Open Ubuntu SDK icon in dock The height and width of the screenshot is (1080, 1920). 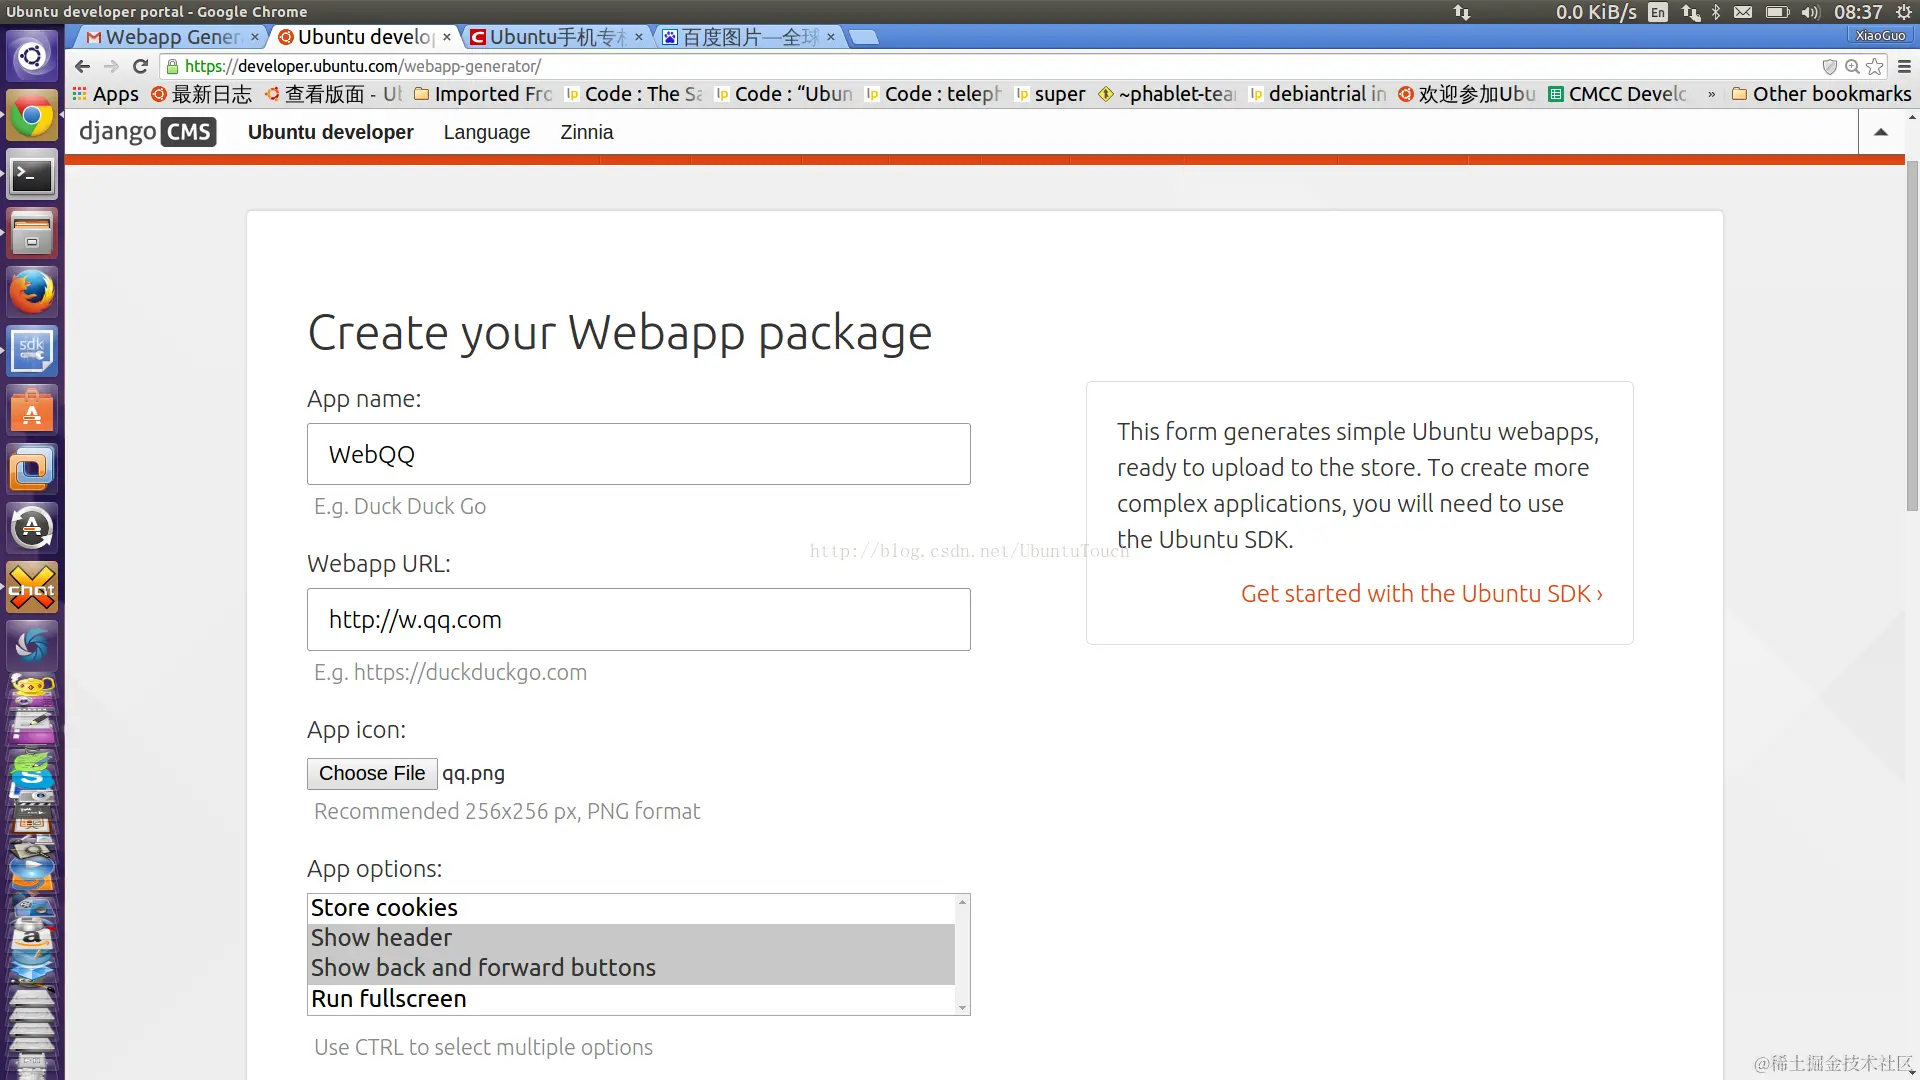32,351
